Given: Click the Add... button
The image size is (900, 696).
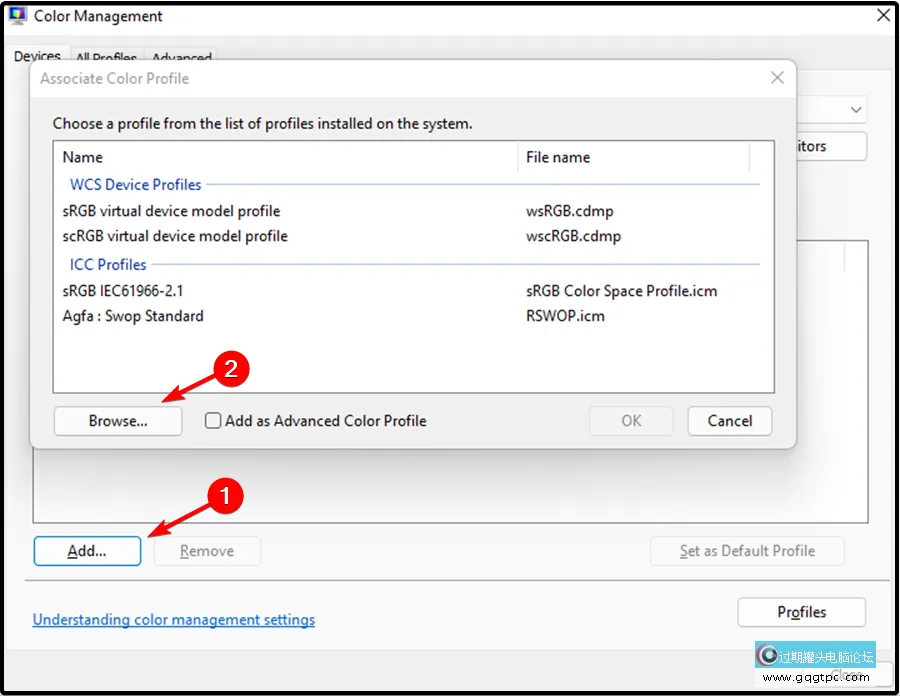Looking at the screenshot, I should pos(87,551).
